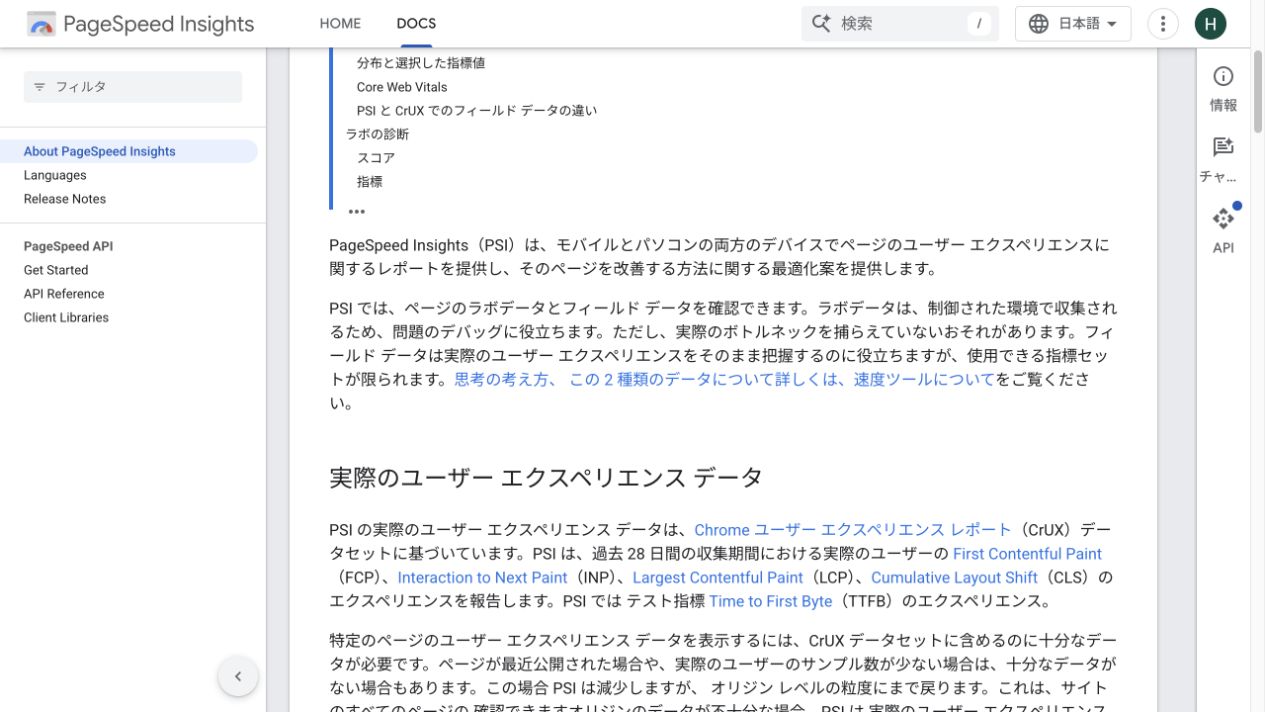Switch to the HOME tab
The width and height of the screenshot is (1265, 712).
click(340, 23)
